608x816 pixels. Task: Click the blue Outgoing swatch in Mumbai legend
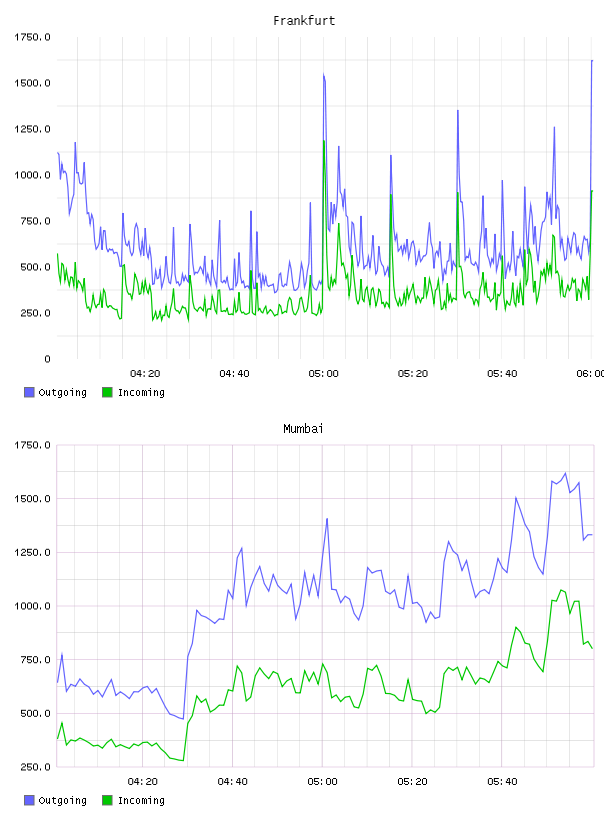pyautogui.click(x=29, y=800)
